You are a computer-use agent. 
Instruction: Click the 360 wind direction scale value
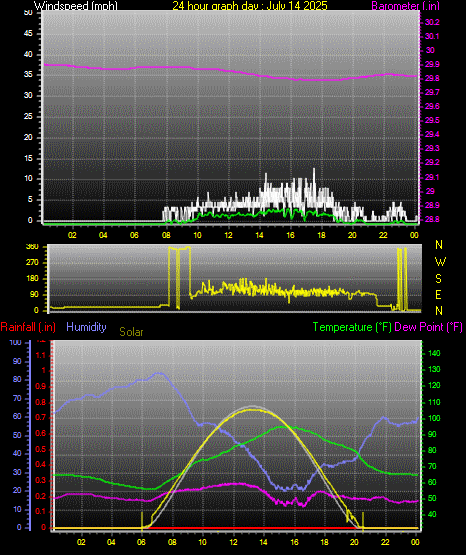tap(32, 247)
